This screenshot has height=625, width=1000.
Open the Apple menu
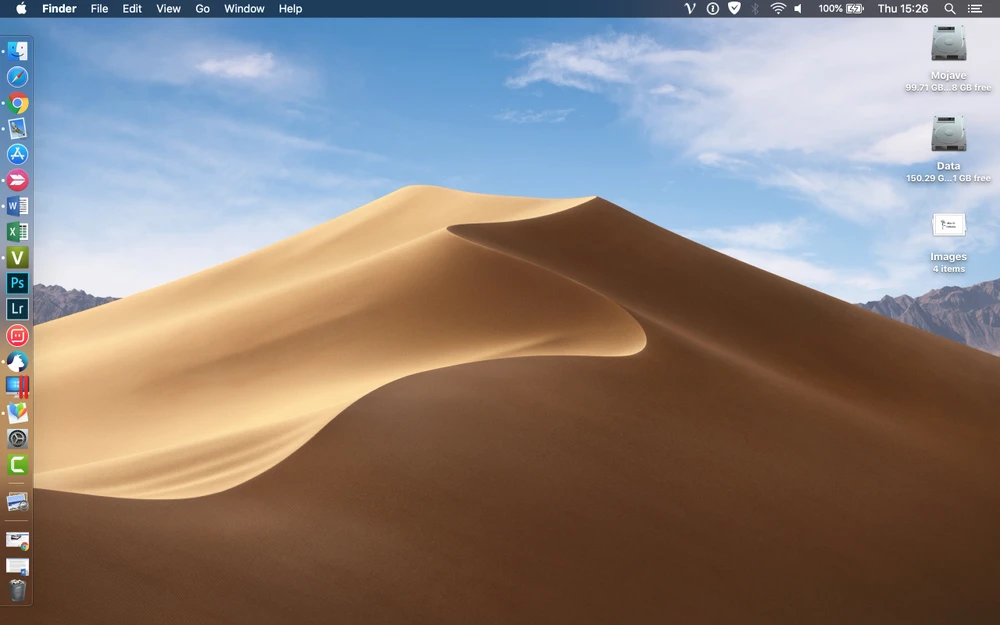pyautogui.click(x=21, y=9)
